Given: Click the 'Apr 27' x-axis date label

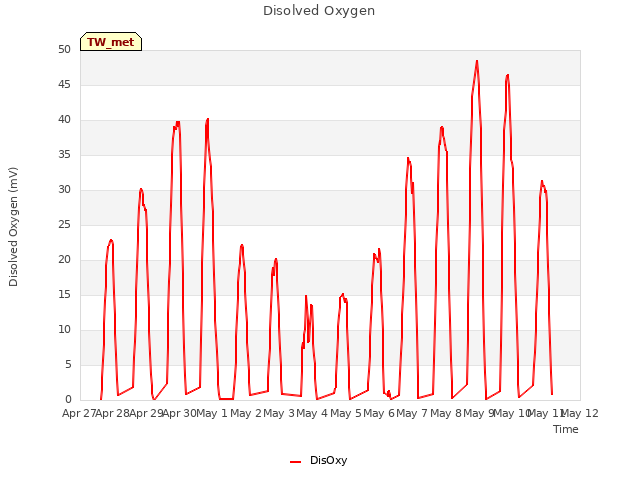Looking at the screenshot, I should click(79, 413).
